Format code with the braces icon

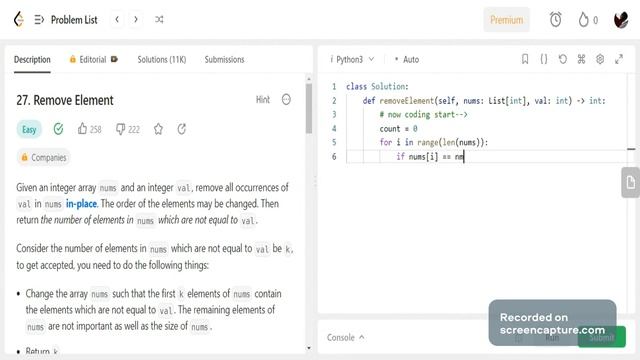pos(544,59)
